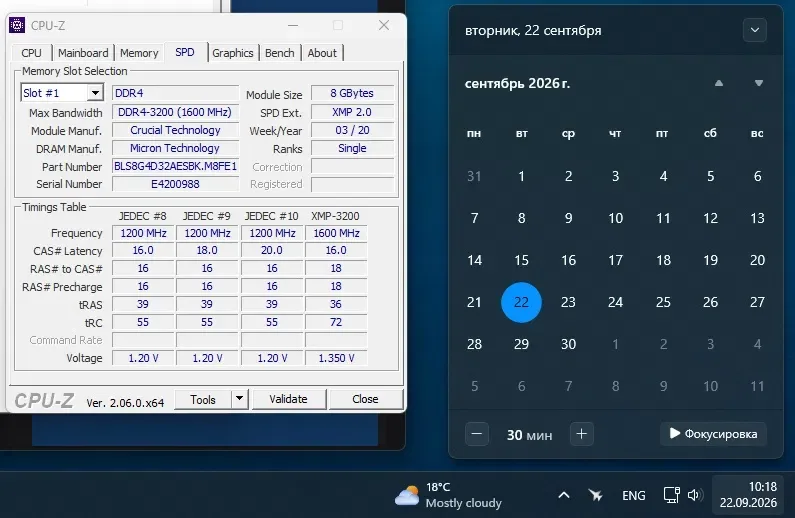Click the Crucial Technology manufacturer value
Viewport: 795px width, 518px height.
pos(175,130)
